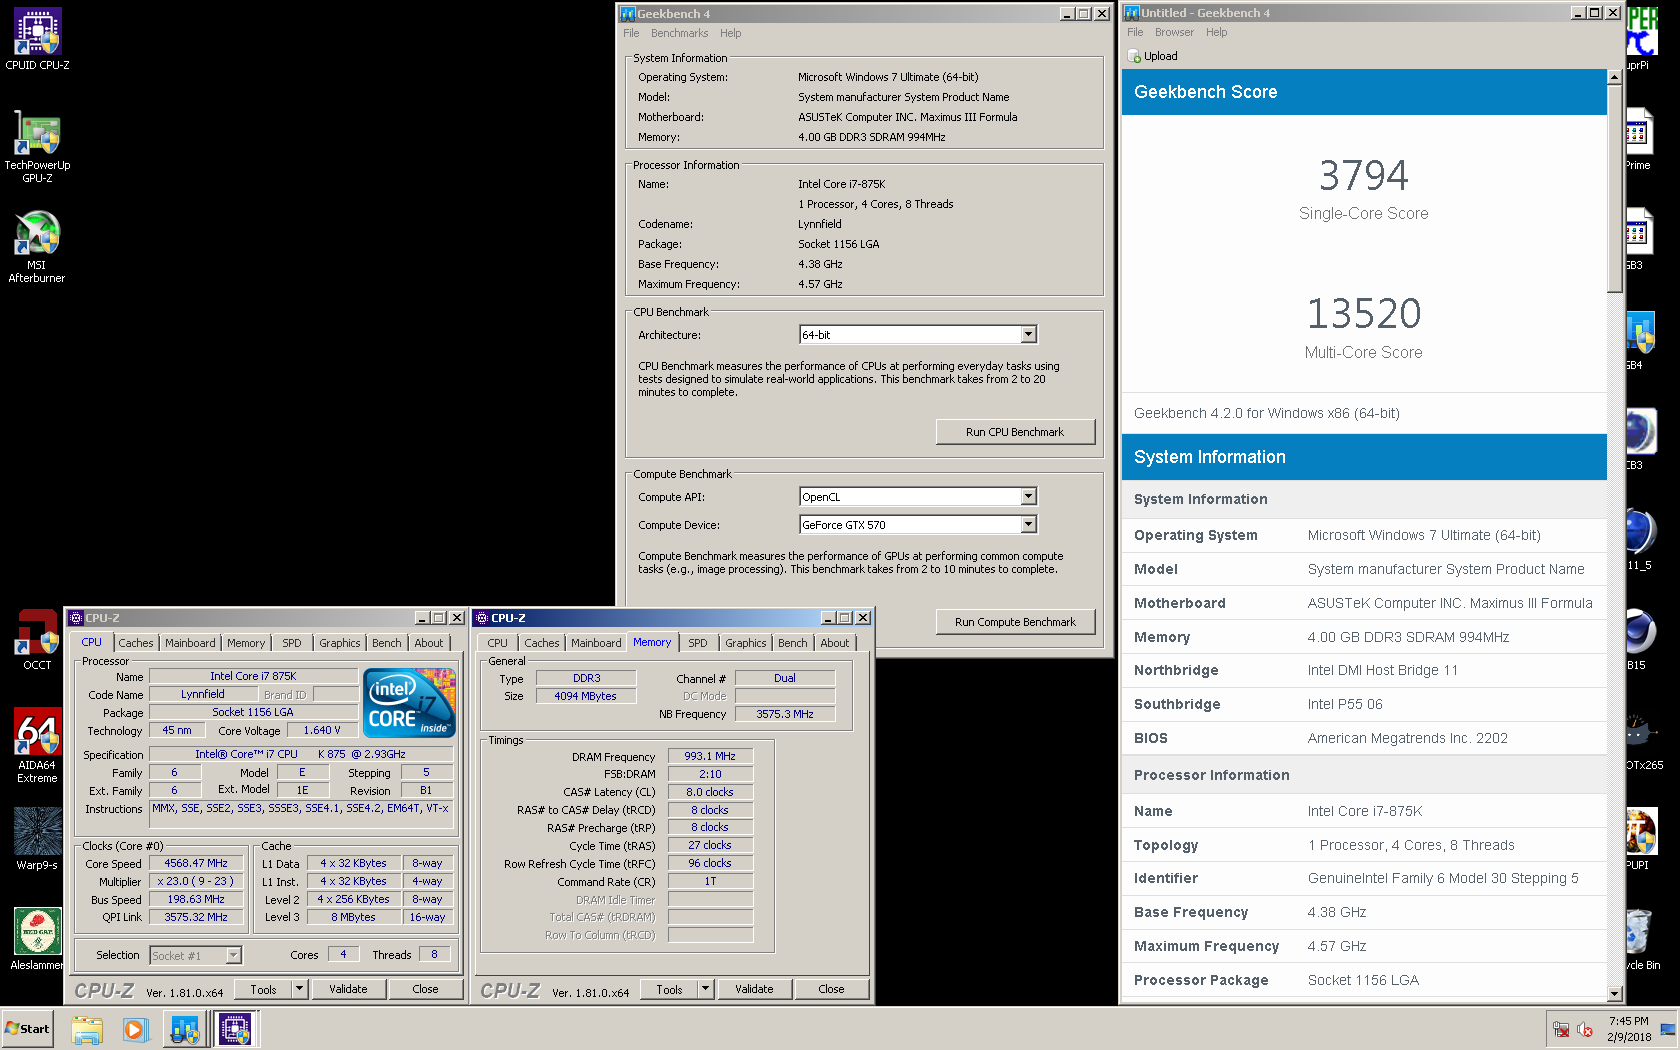
Task: Click Validate in right CPU-Z window
Action: tap(754, 989)
